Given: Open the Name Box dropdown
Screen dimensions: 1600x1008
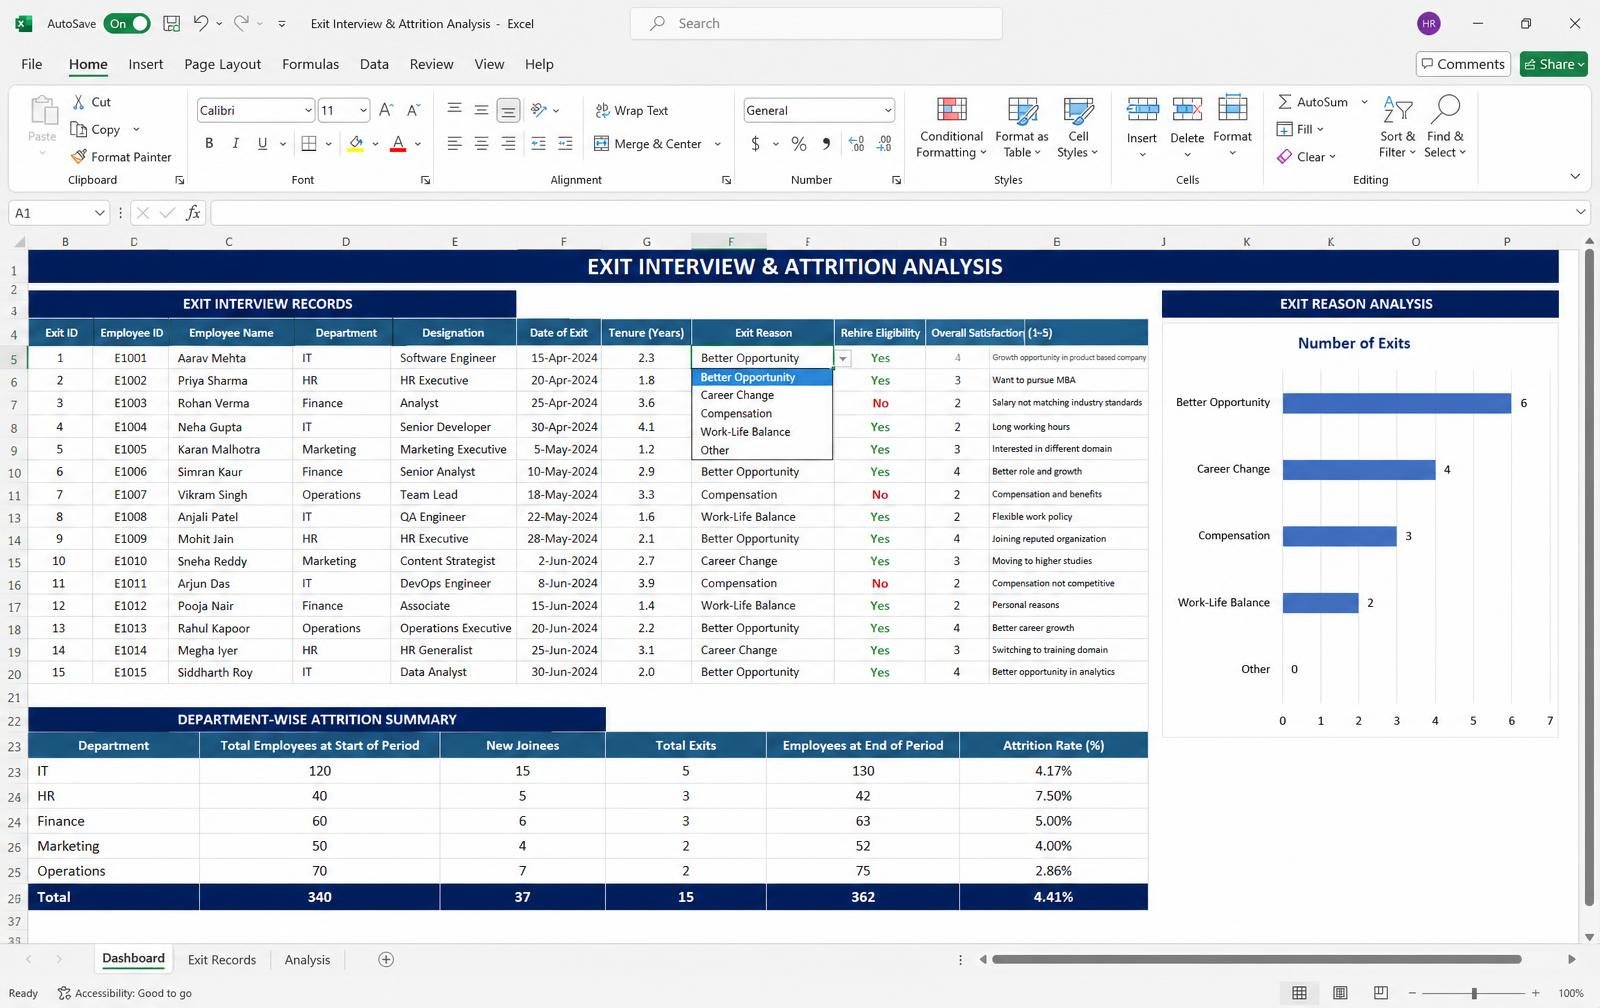Looking at the screenshot, I should 99,213.
